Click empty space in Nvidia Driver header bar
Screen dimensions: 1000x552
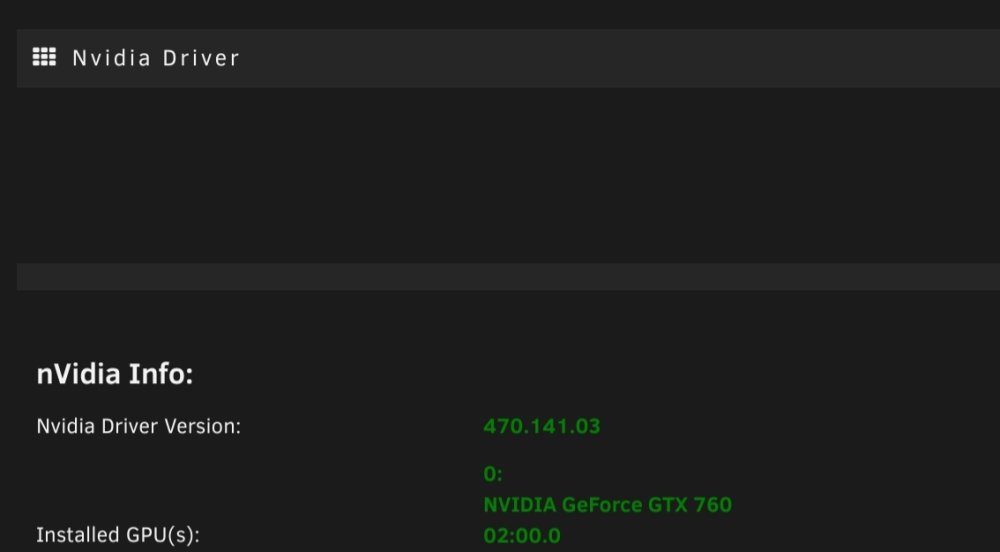pos(619,58)
